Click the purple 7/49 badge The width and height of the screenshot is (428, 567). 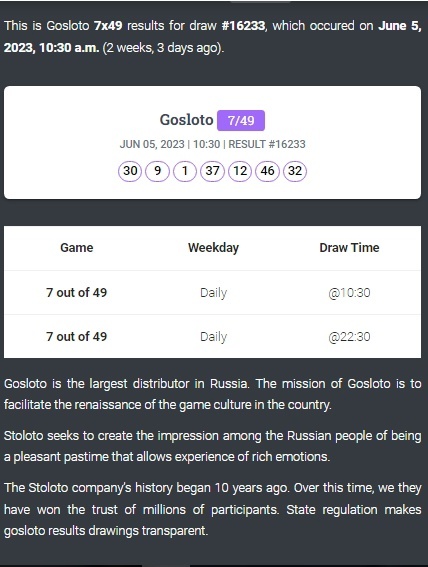241,120
